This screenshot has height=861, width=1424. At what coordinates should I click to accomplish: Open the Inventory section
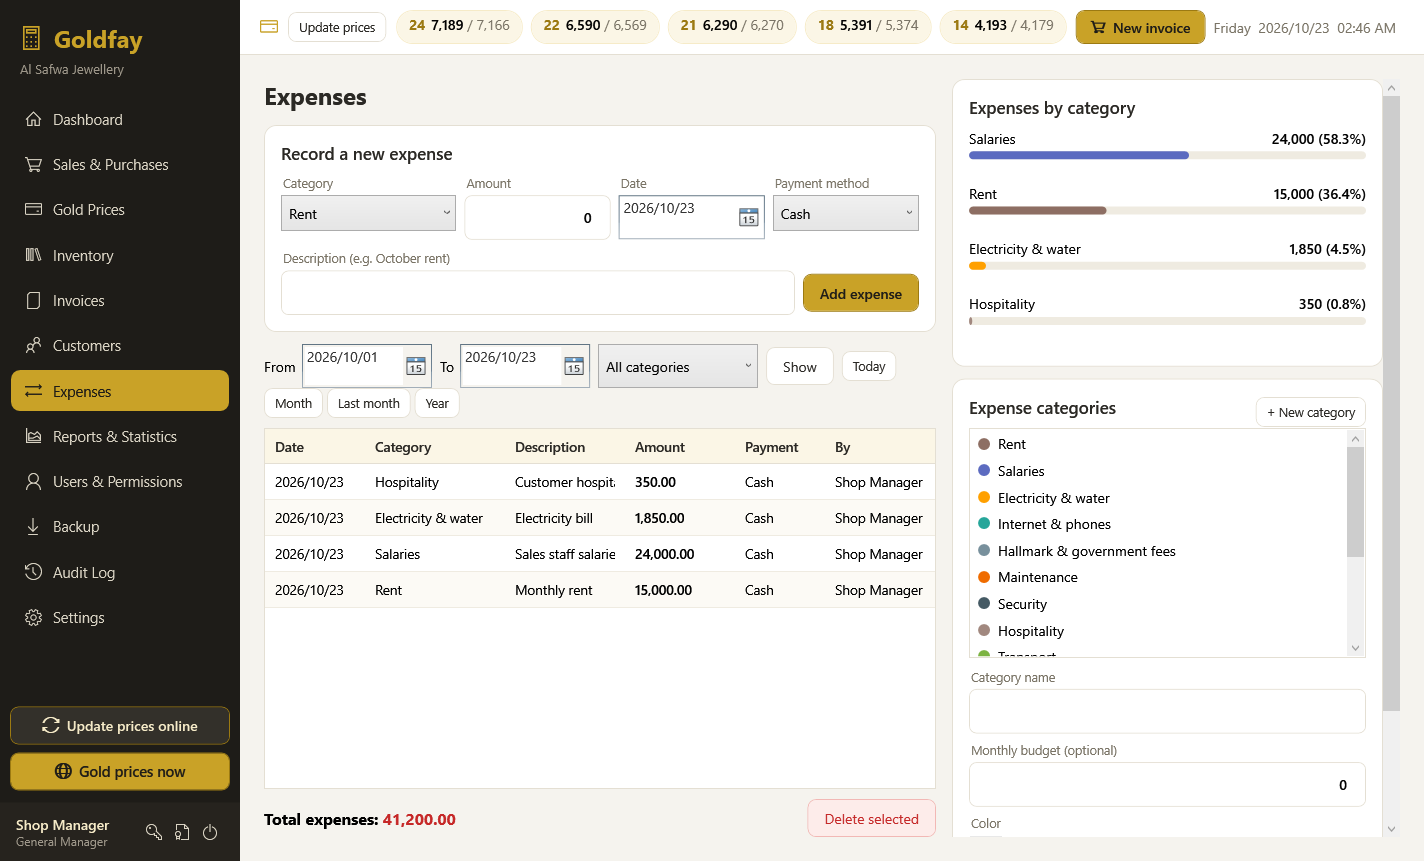(120, 256)
